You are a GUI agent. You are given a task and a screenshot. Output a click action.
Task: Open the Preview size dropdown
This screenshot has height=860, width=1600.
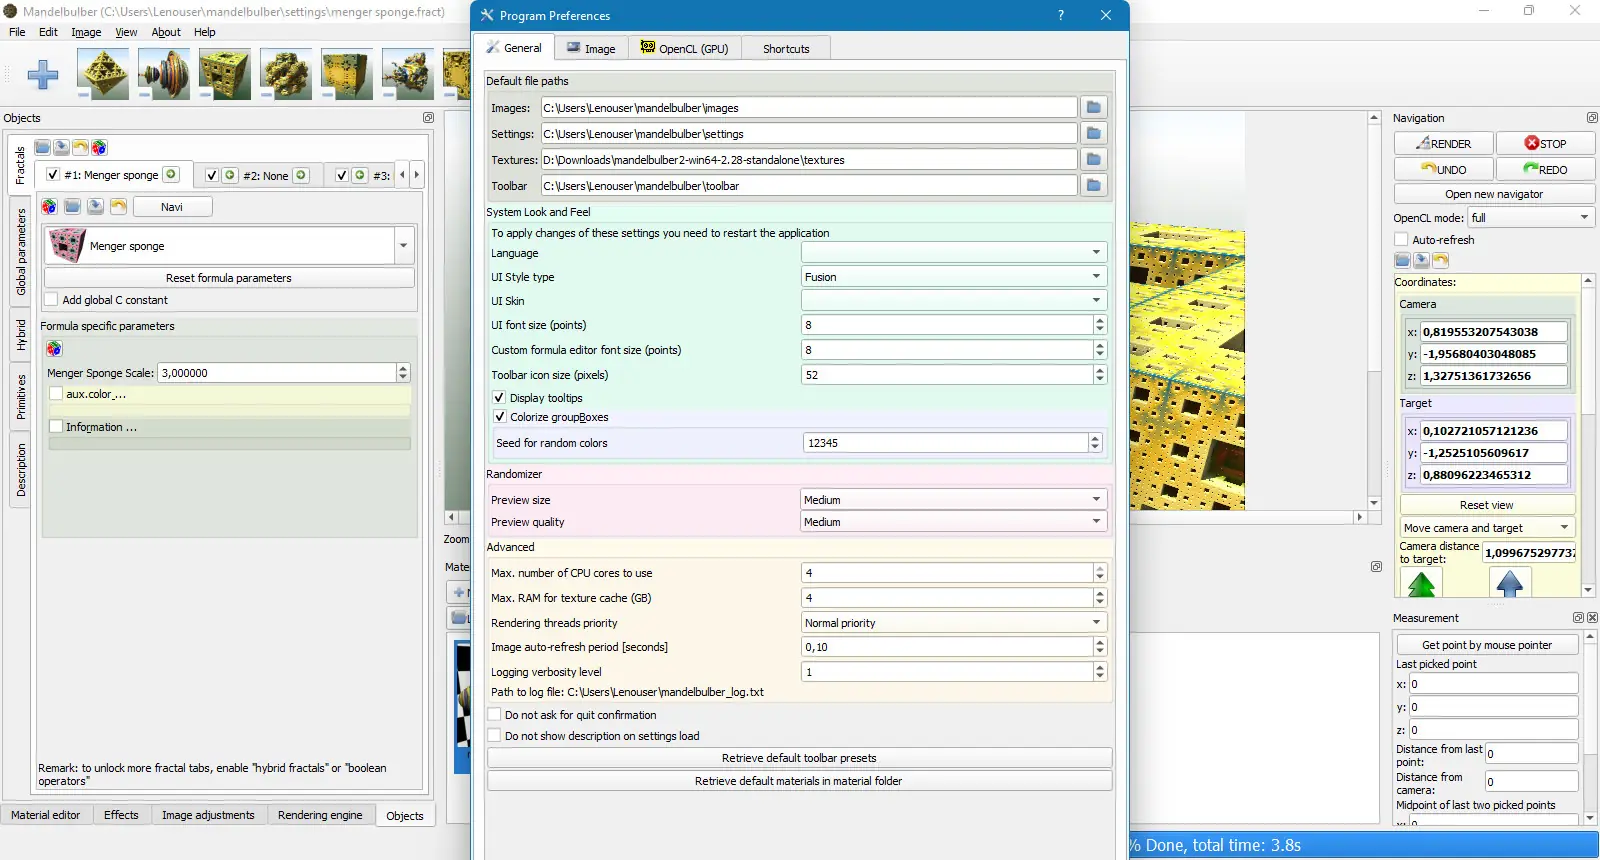coord(952,500)
